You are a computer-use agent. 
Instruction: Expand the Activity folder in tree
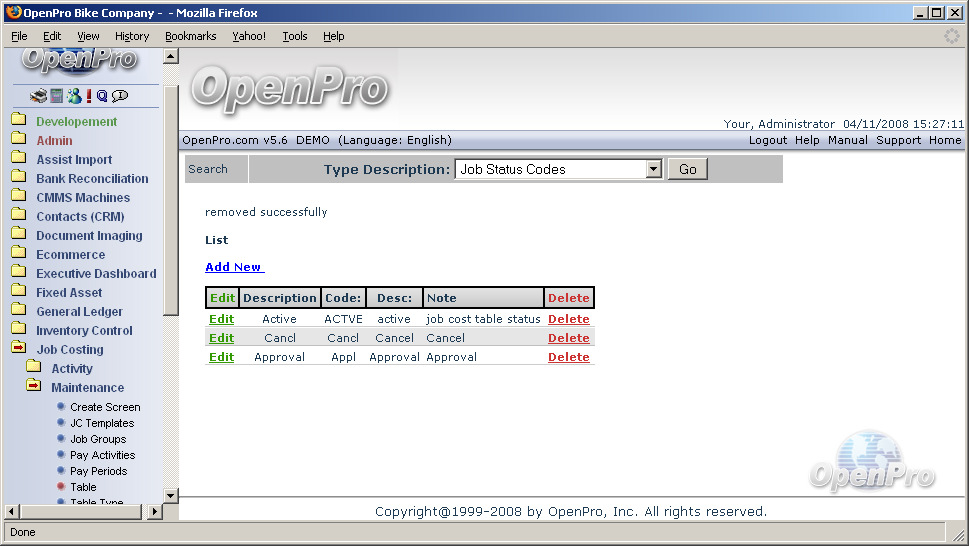34,368
